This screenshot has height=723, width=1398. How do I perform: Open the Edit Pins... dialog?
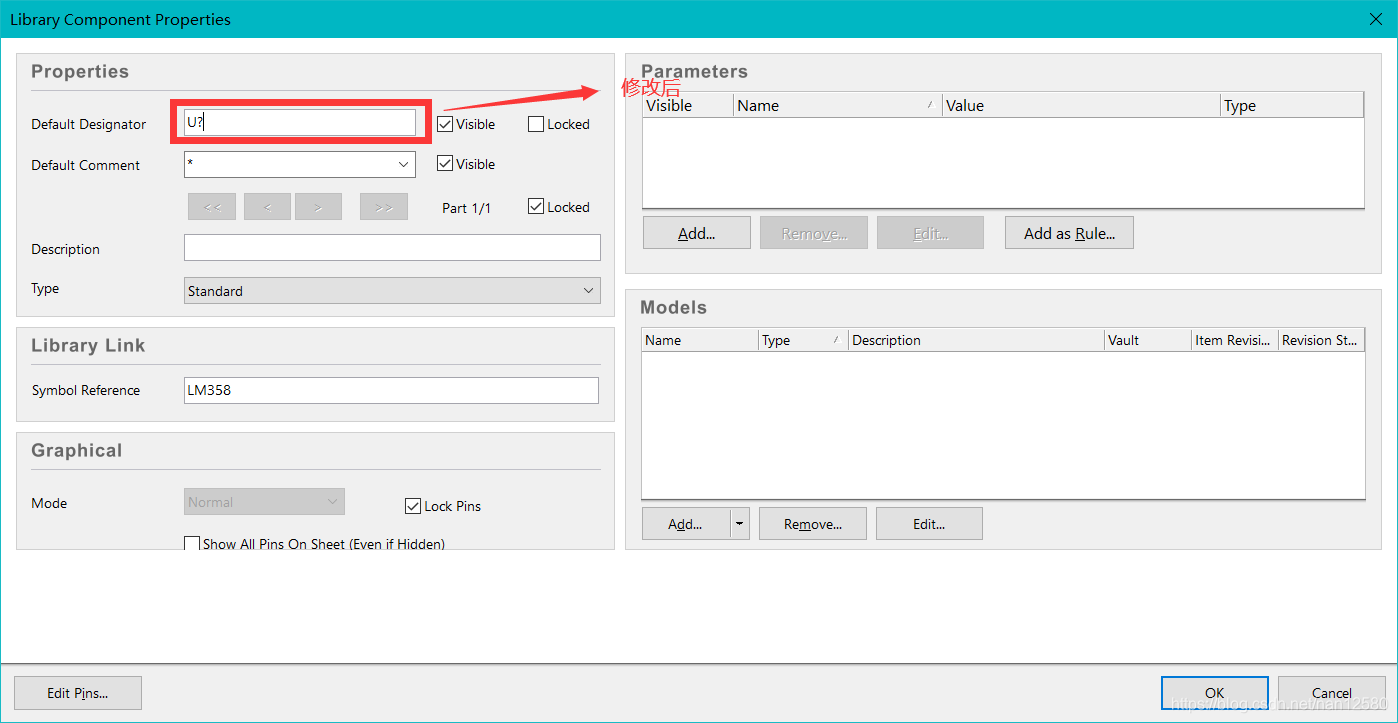coord(78,693)
